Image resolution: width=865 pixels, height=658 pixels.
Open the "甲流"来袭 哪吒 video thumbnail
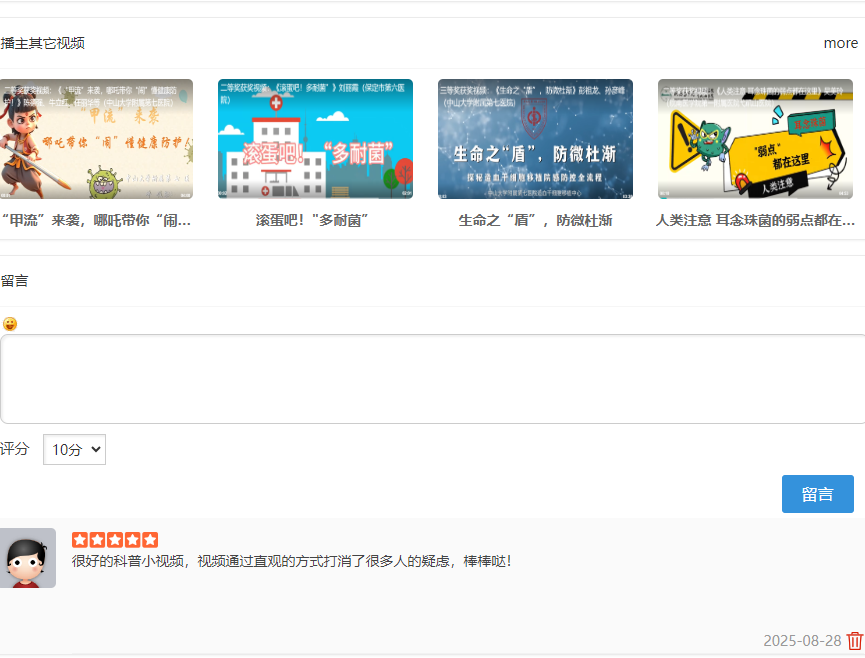pos(96,139)
